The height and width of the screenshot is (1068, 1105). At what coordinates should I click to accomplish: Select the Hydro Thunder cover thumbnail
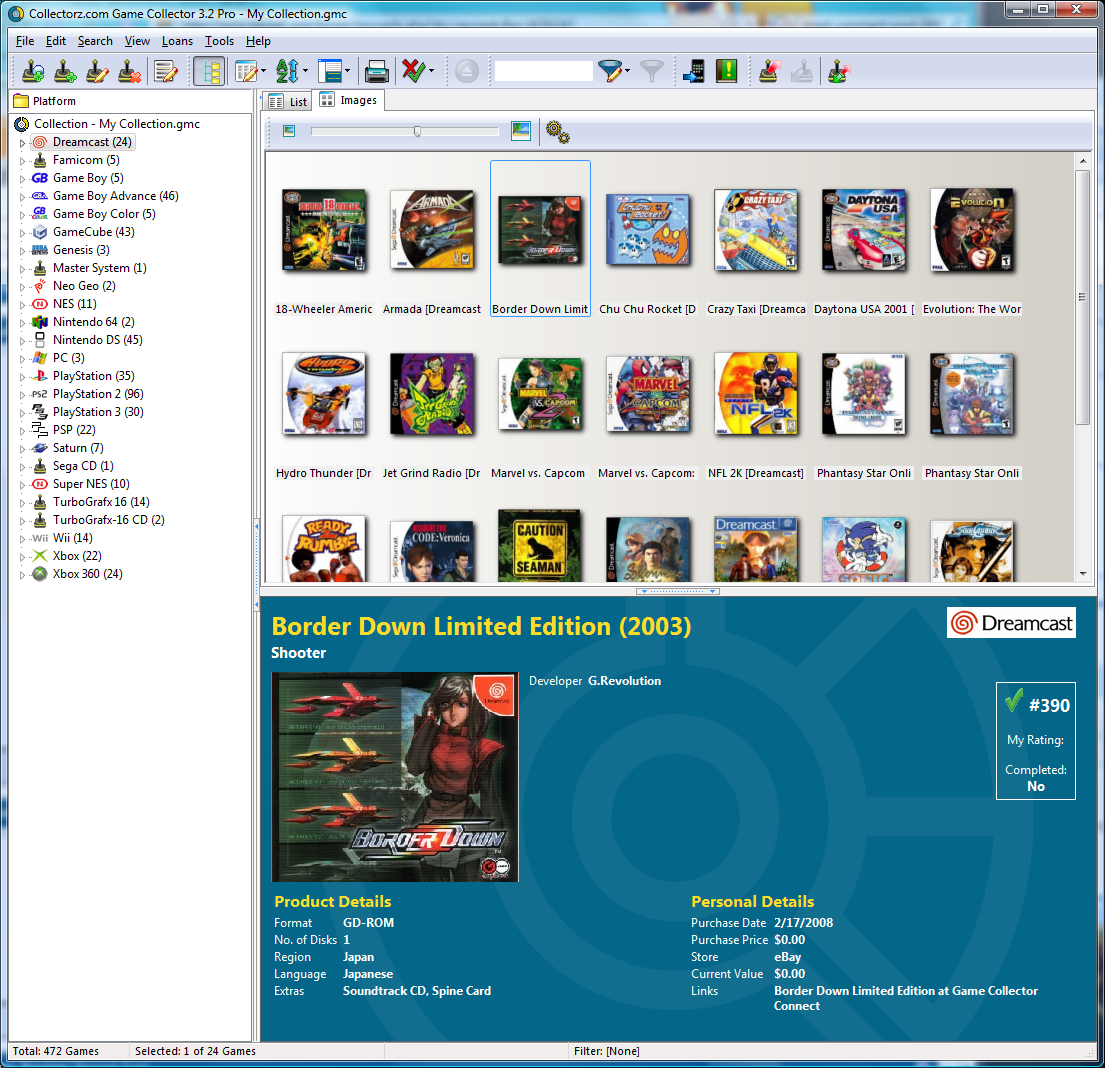[x=323, y=394]
